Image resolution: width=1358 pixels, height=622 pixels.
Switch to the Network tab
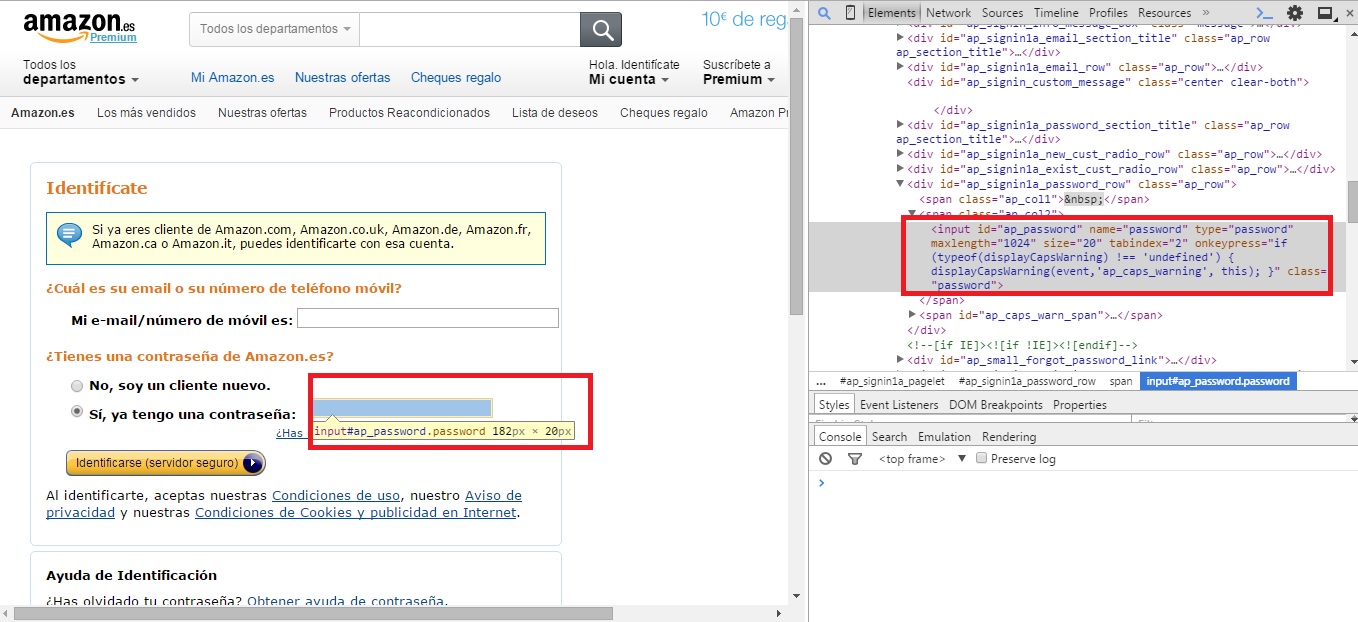[948, 13]
